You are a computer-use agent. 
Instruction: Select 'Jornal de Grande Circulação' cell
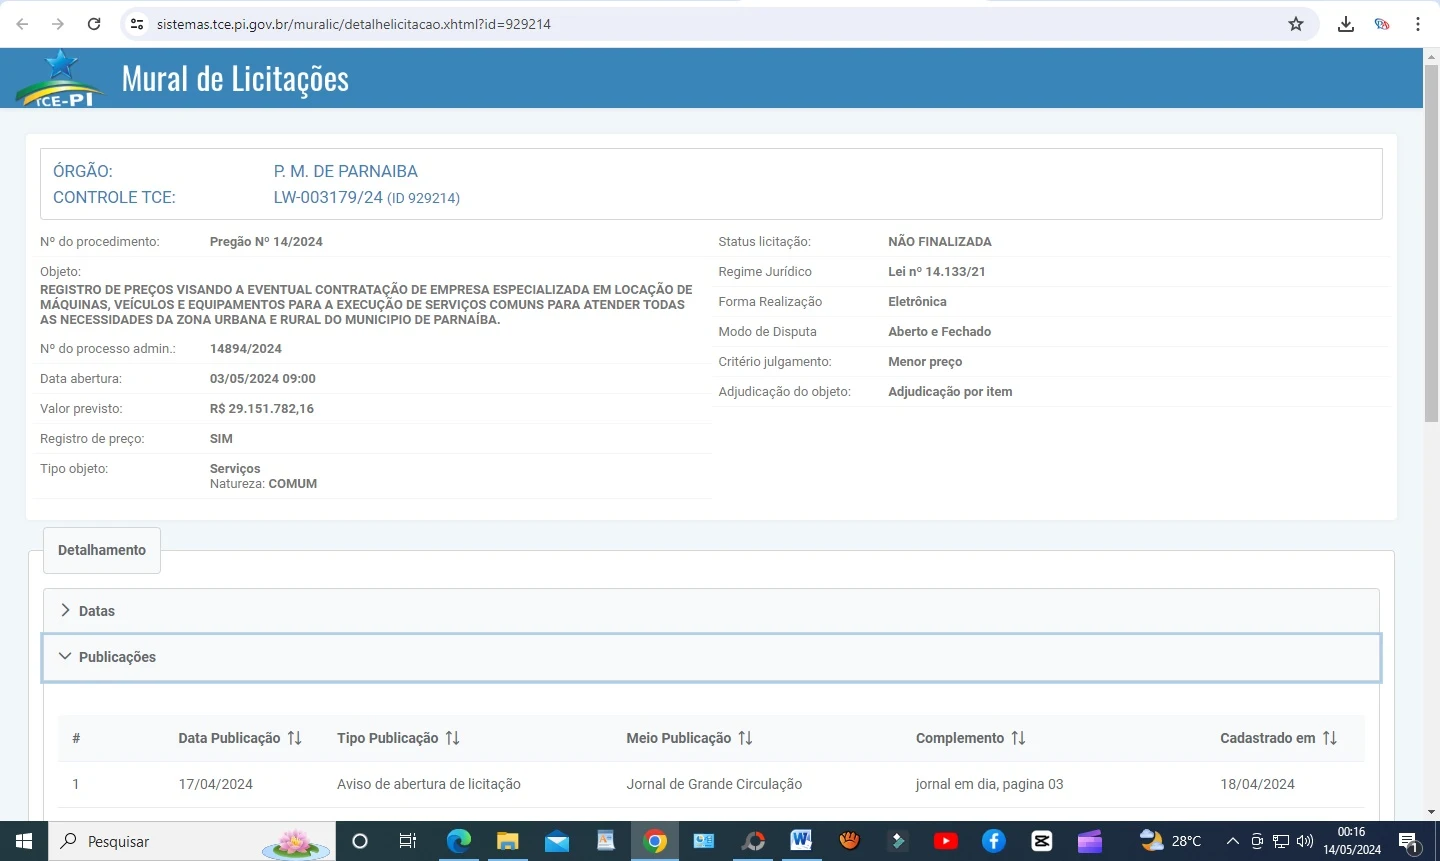pyautogui.click(x=714, y=784)
